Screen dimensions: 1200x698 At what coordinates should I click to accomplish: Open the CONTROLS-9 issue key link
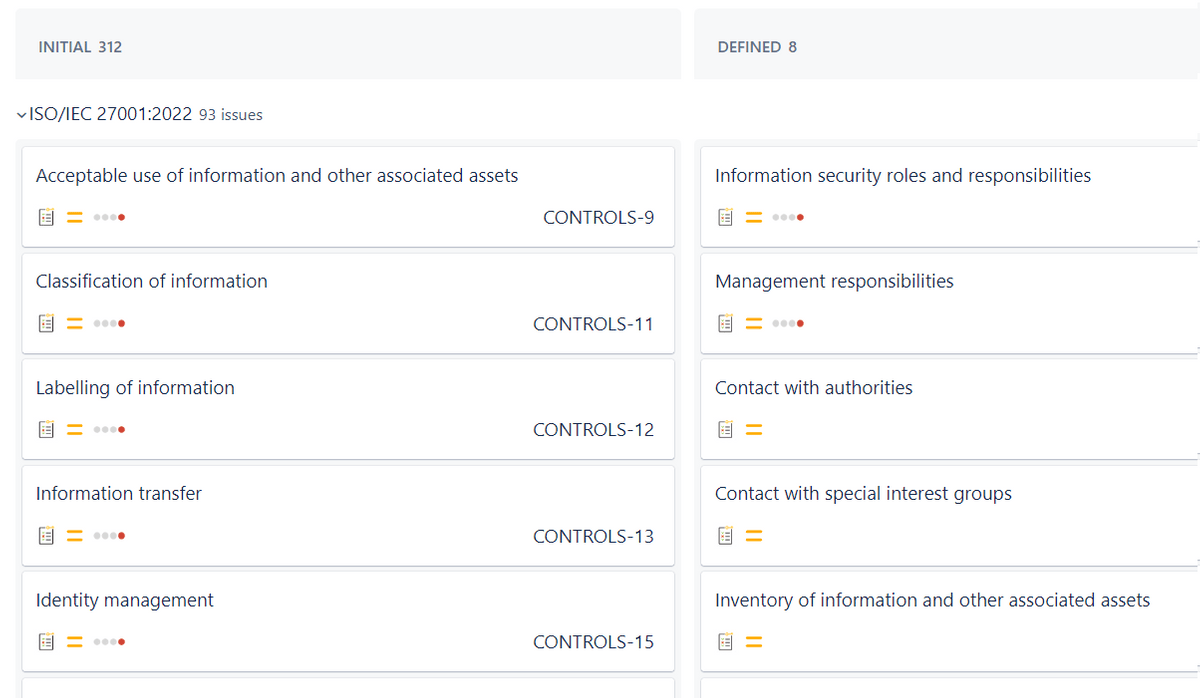pos(598,217)
